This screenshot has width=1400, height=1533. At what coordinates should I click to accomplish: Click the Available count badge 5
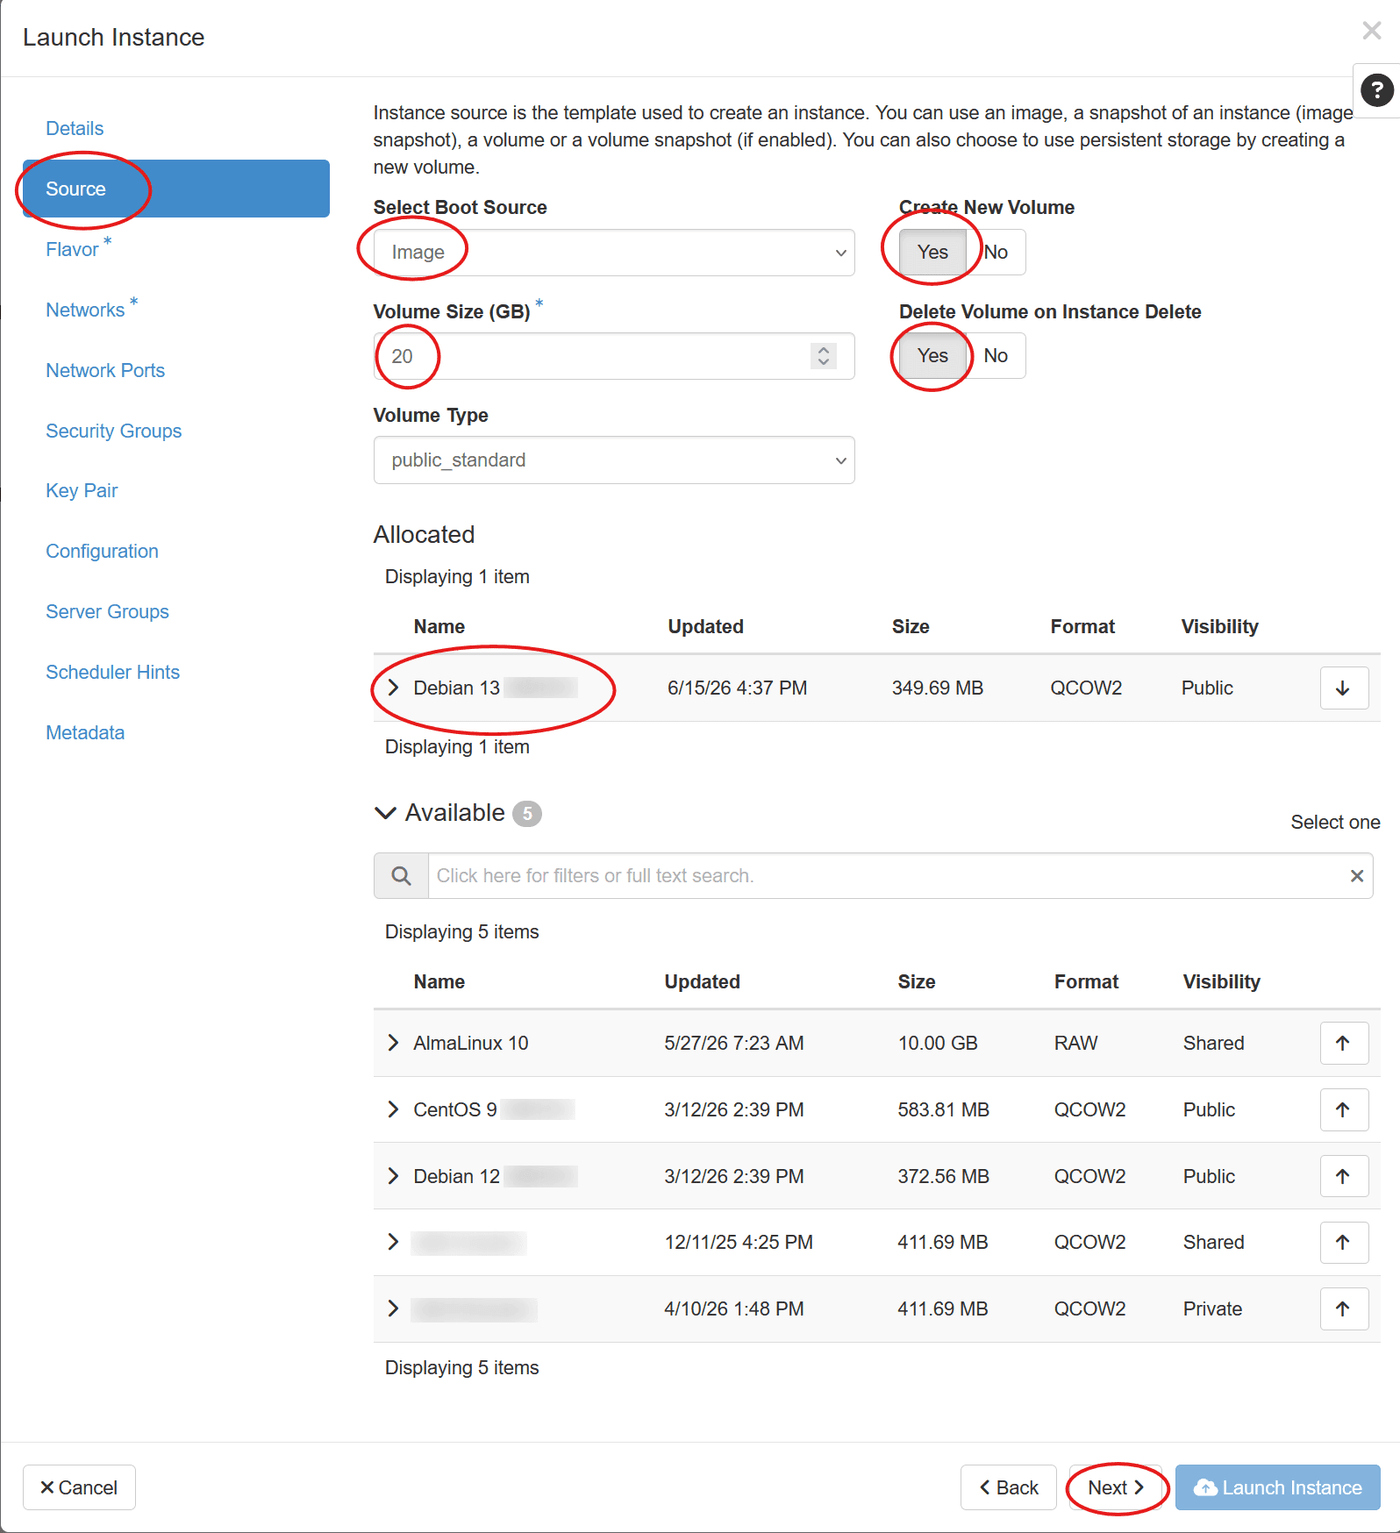(527, 813)
